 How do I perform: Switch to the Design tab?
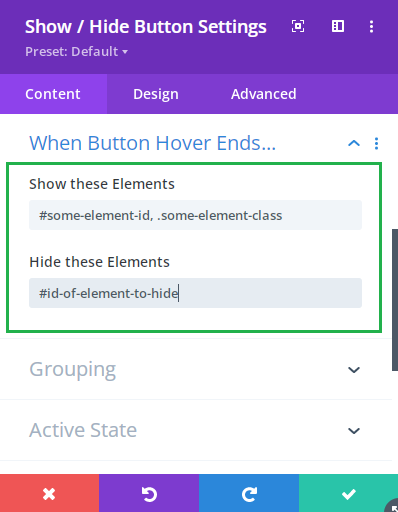(x=156, y=94)
